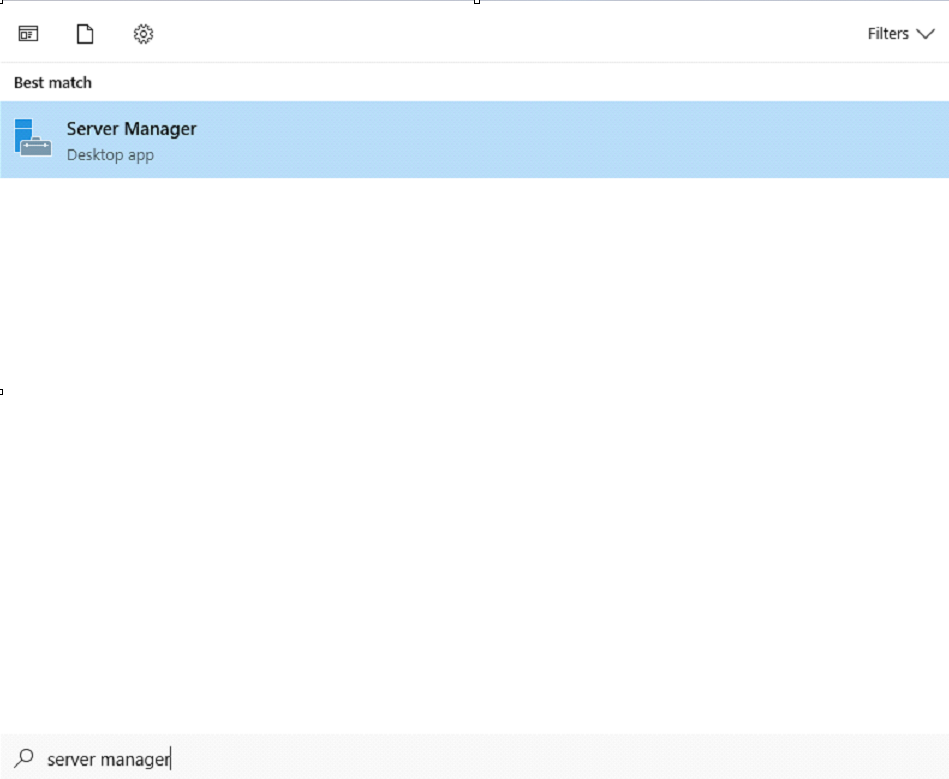Image resolution: width=949 pixels, height=779 pixels.
Task: Click the Server Manager app icon
Action: [x=33, y=139]
